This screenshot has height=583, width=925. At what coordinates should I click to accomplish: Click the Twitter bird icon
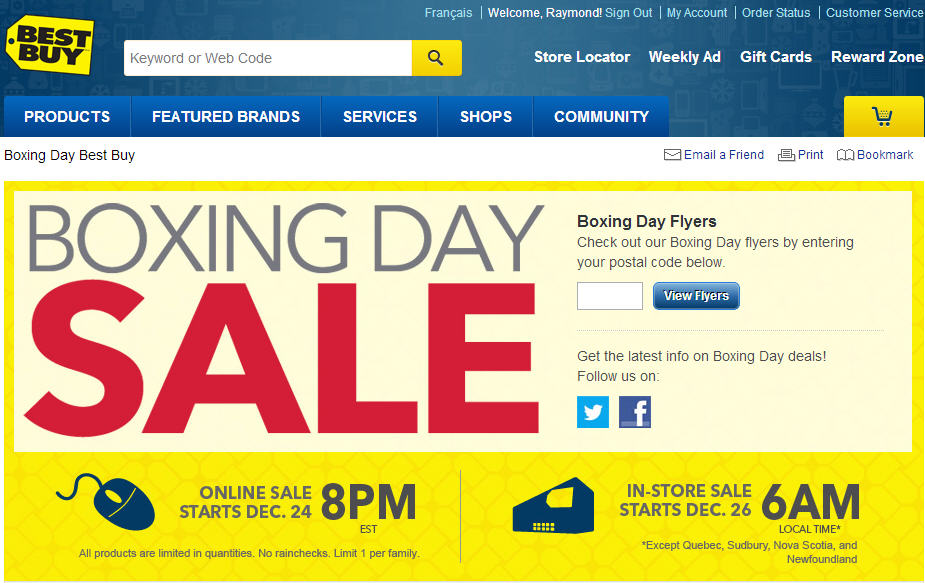click(593, 411)
